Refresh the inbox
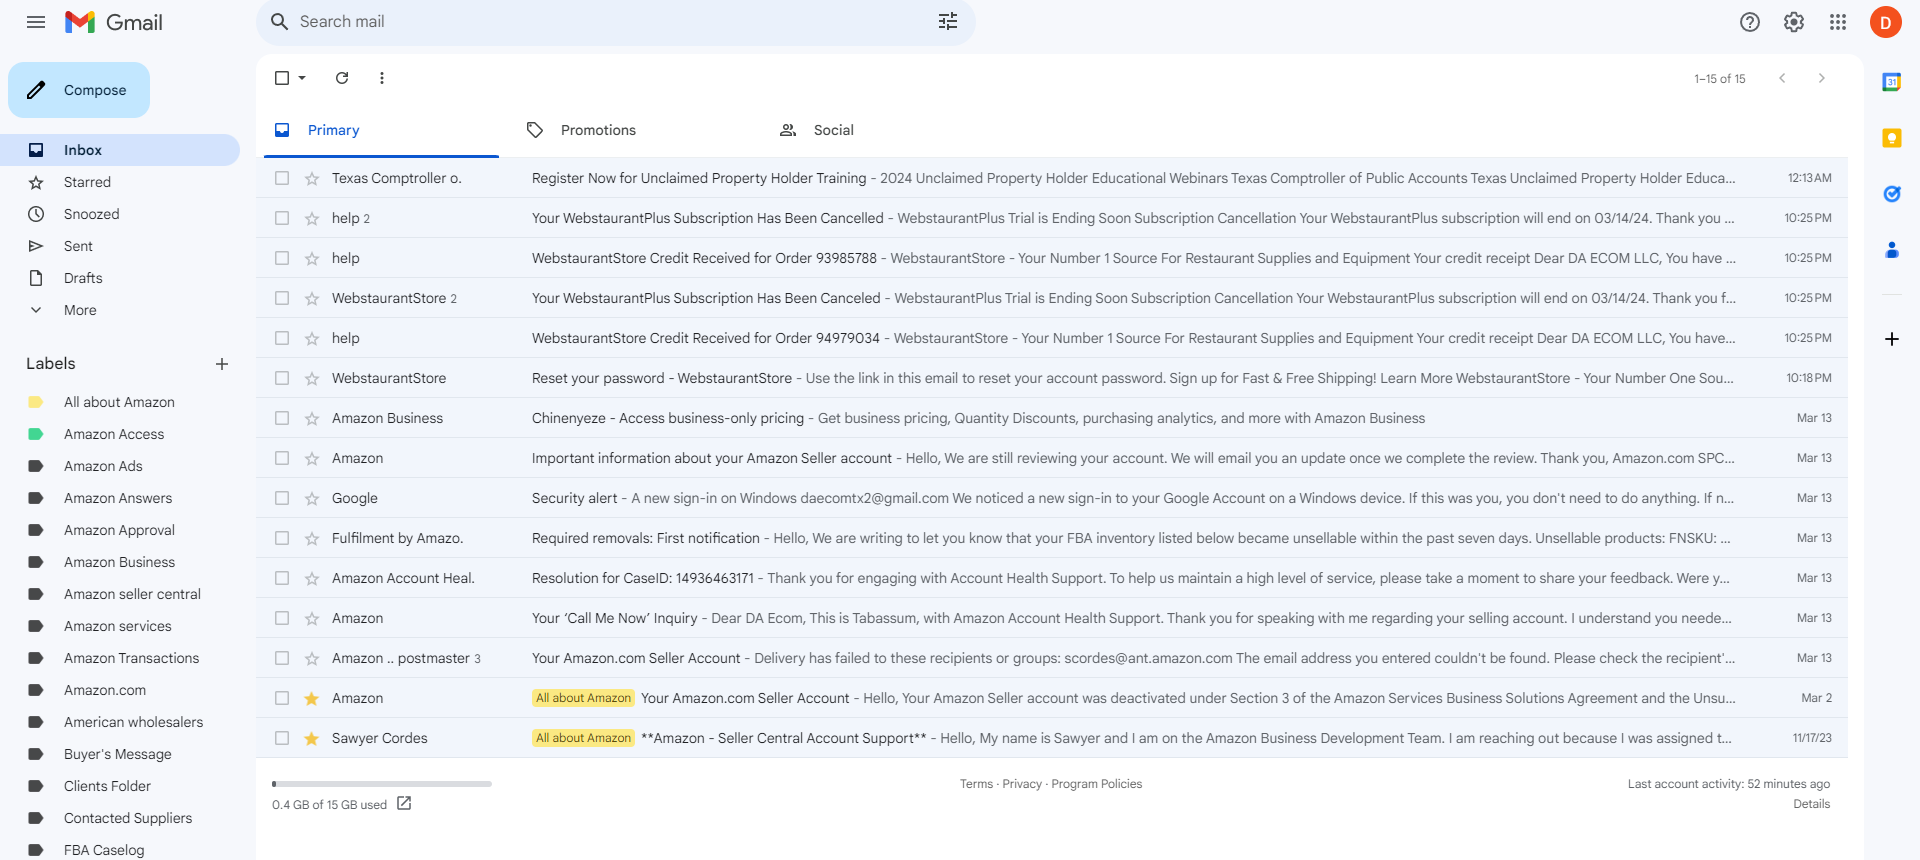The width and height of the screenshot is (1920, 860). click(x=342, y=78)
